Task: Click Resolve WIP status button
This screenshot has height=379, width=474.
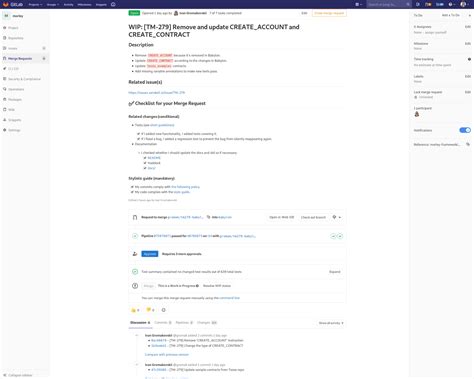Action: coord(217,286)
